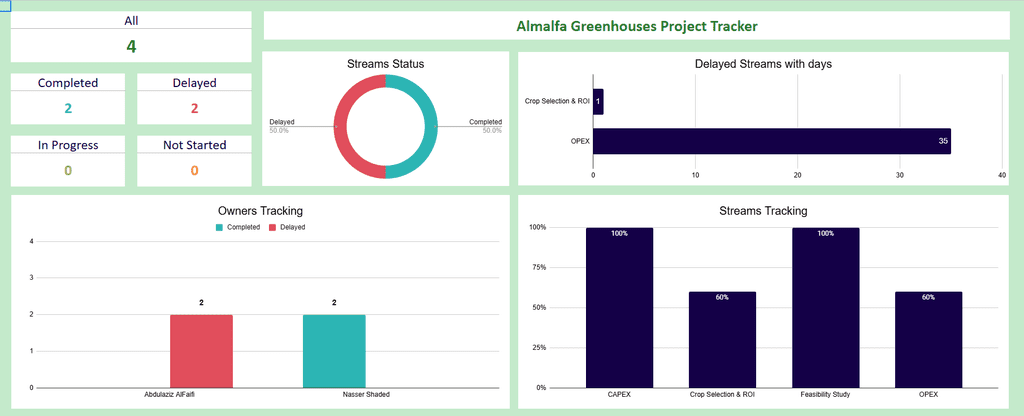The width and height of the screenshot is (1024, 416).
Task: Click the 'Delayed Streams with days' title
Action: [763, 64]
